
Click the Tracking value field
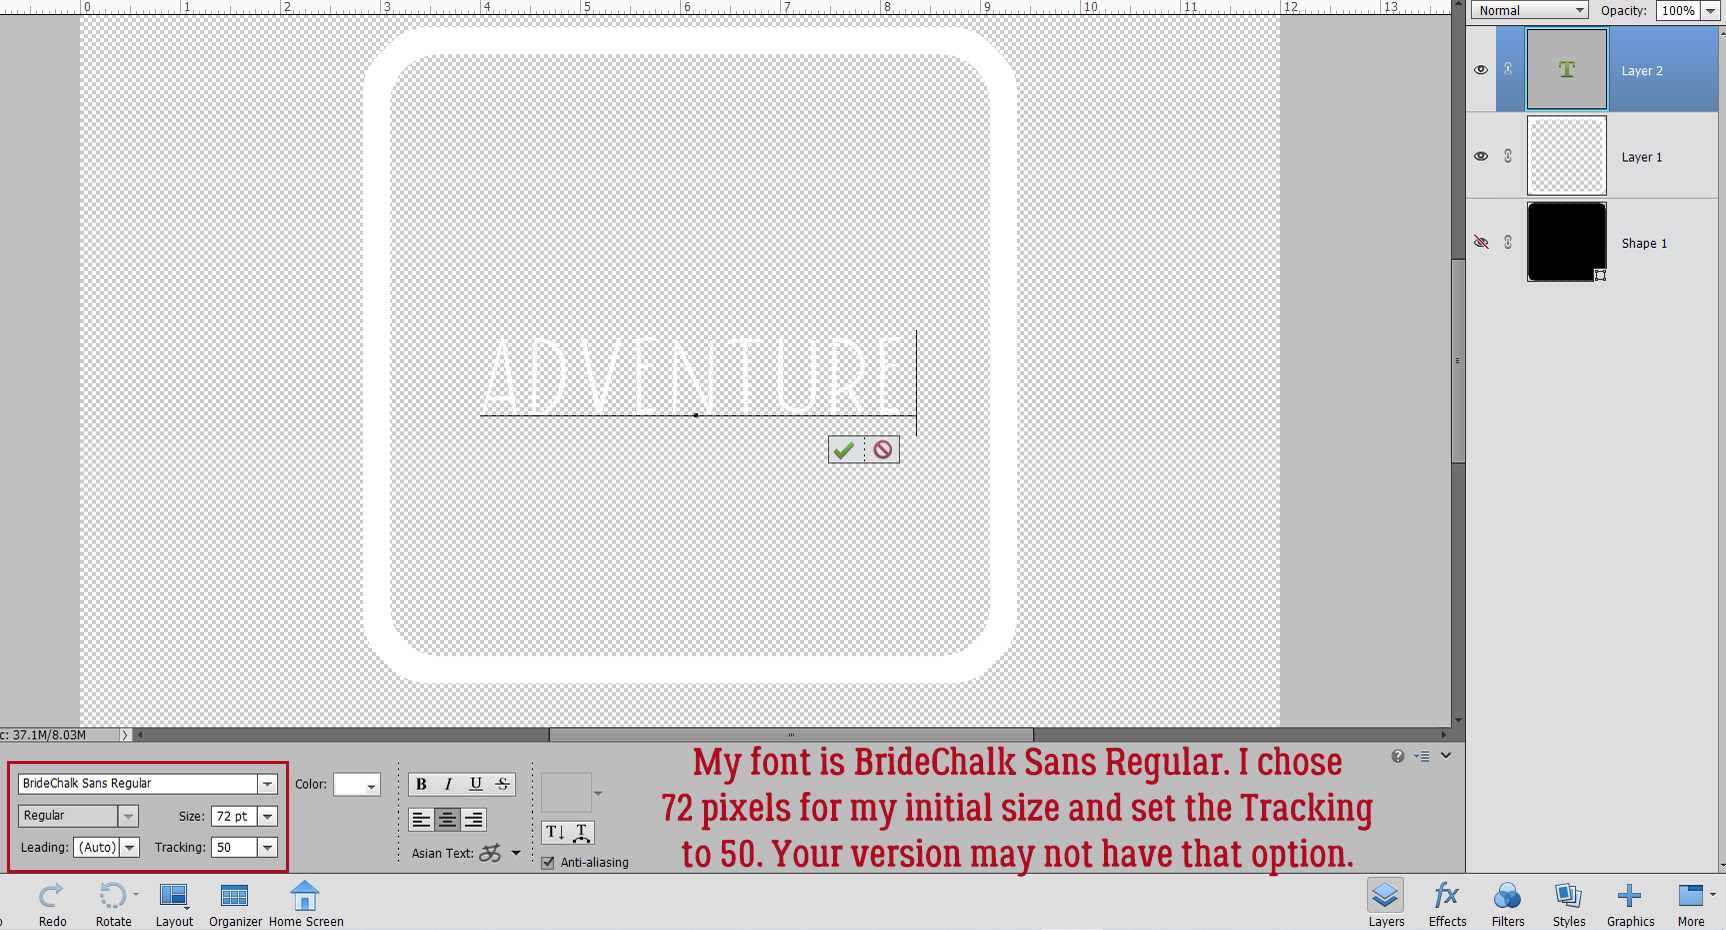click(235, 847)
